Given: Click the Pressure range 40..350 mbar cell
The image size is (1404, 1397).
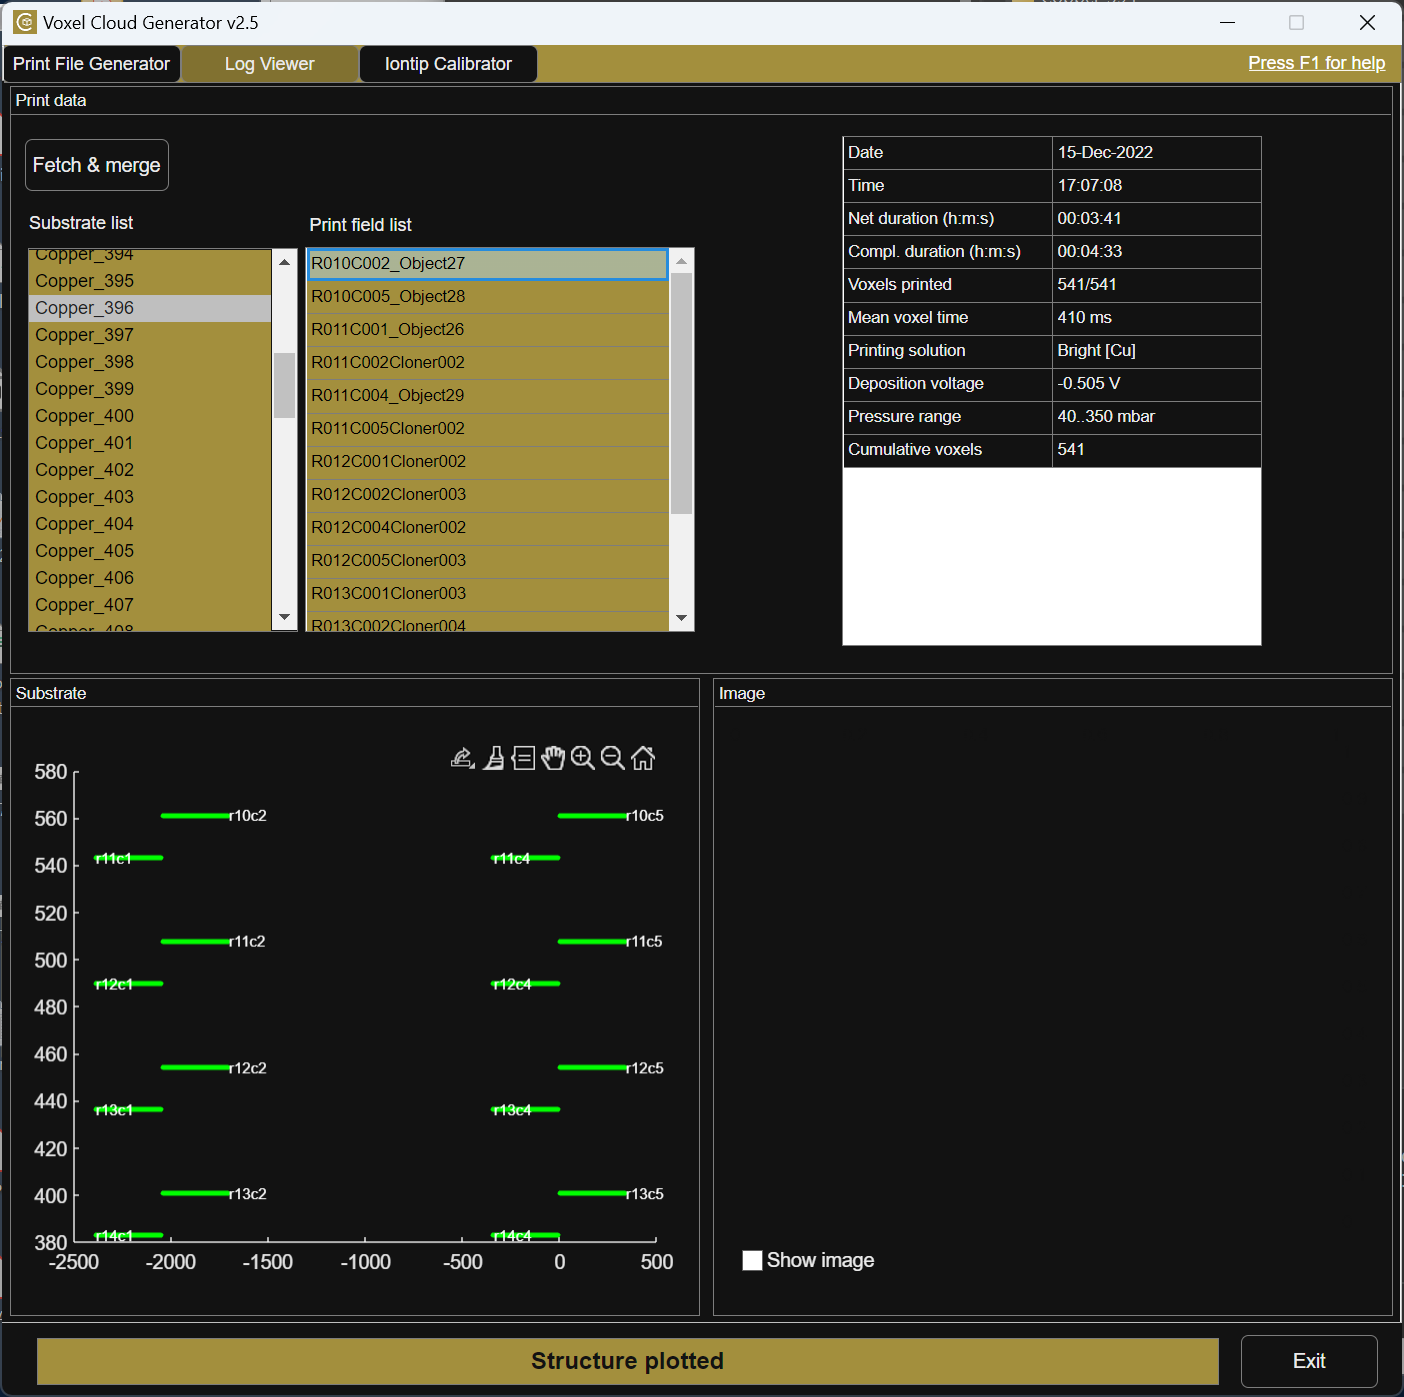Looking at the screenshot, I should pyautogui.click(x=1157, y=417).
